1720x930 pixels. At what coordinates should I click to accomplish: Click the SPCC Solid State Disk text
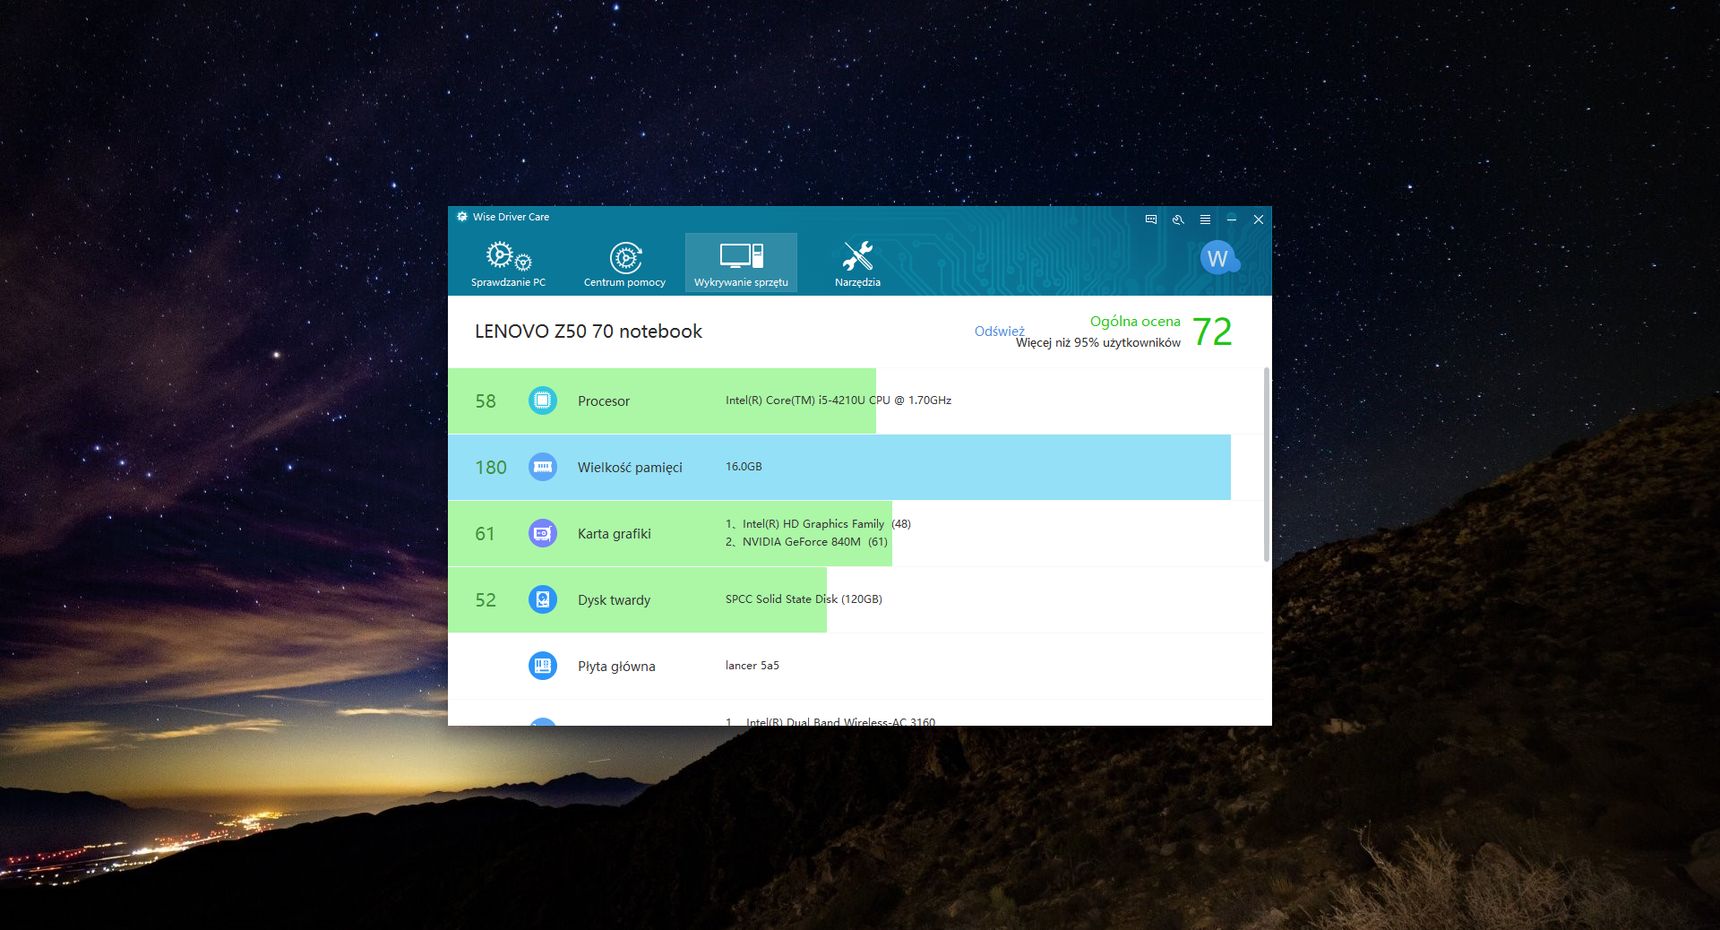(x=804, y=599)
